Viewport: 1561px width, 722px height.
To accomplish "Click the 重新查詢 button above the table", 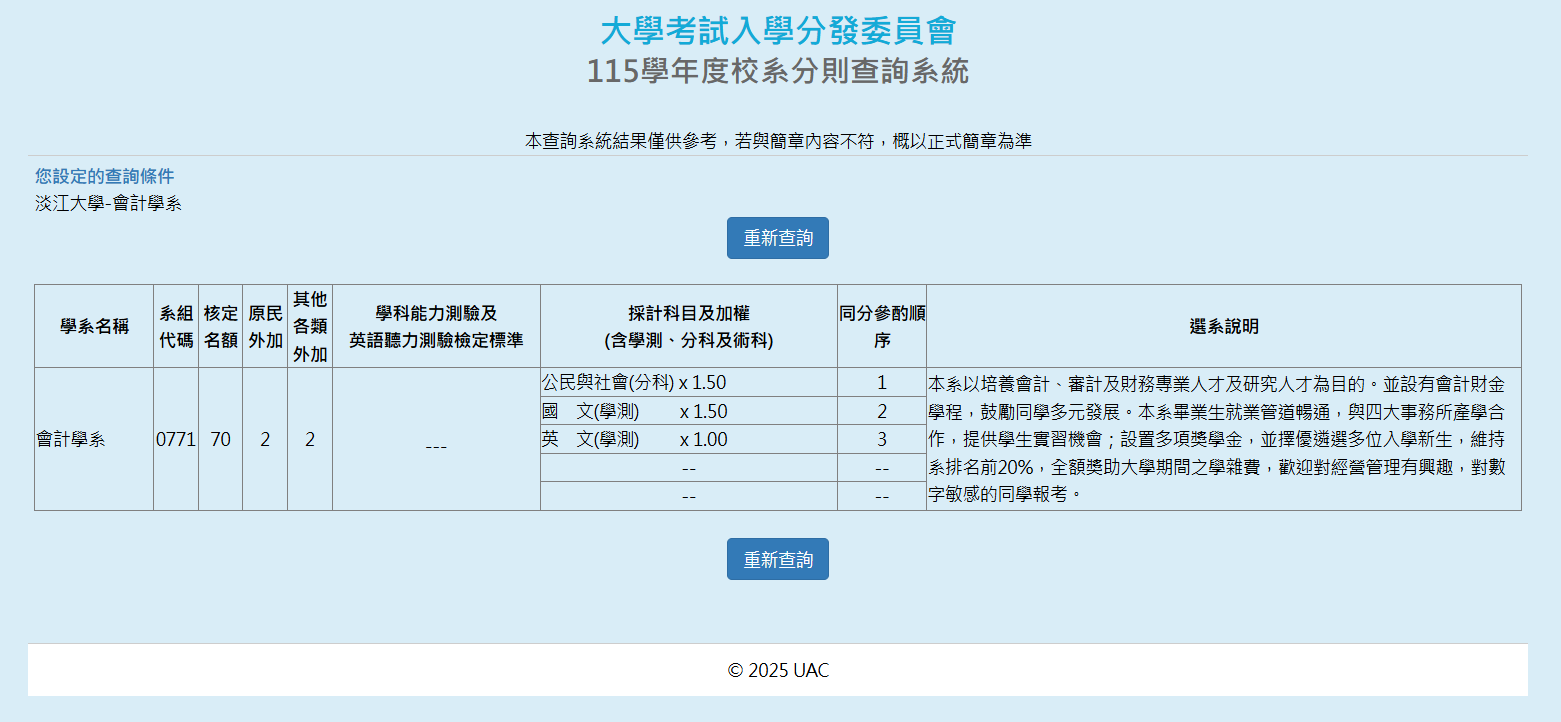I will (x=777, y=238).
